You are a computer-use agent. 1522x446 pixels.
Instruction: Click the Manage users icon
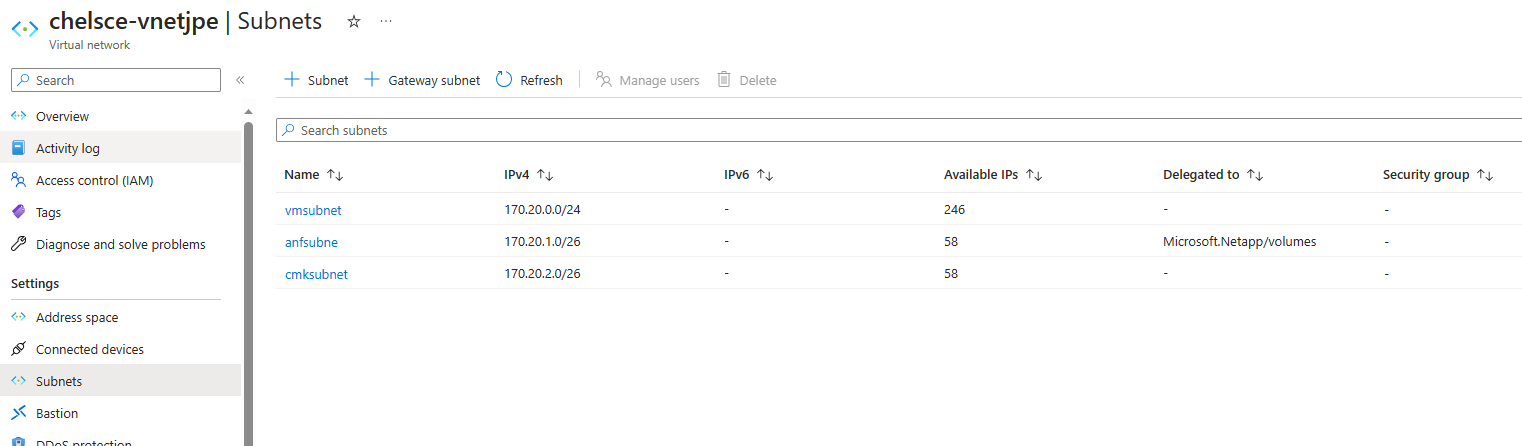click(x=603, y=80)
